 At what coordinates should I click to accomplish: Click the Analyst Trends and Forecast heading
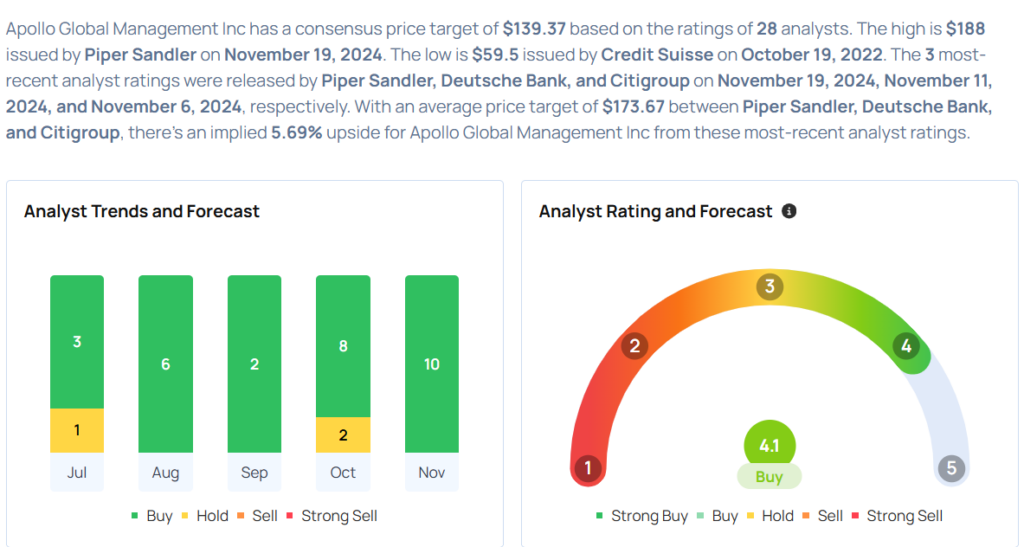tap(142, 211)
